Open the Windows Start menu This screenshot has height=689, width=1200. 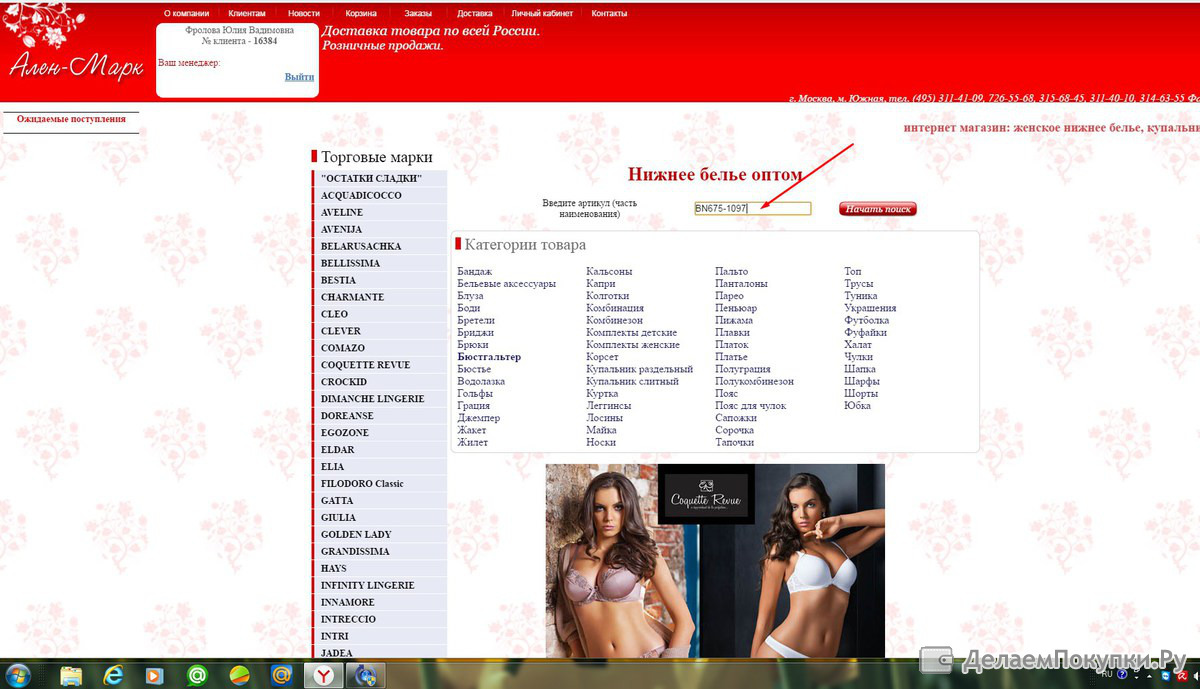tap(20, 675)
